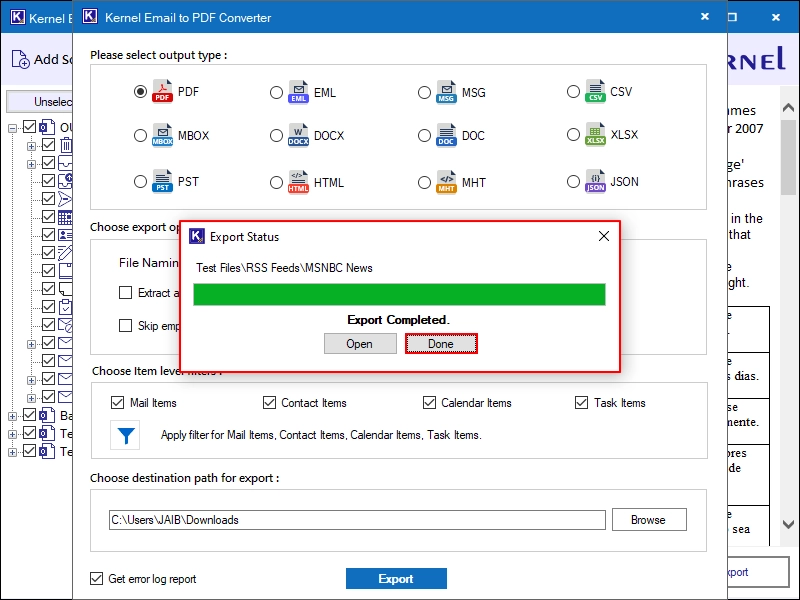Image resolution: width=800 pixels, height=600 pixels.
Task: Click Open in Export Status dialog
Action: tap(360, 343)
